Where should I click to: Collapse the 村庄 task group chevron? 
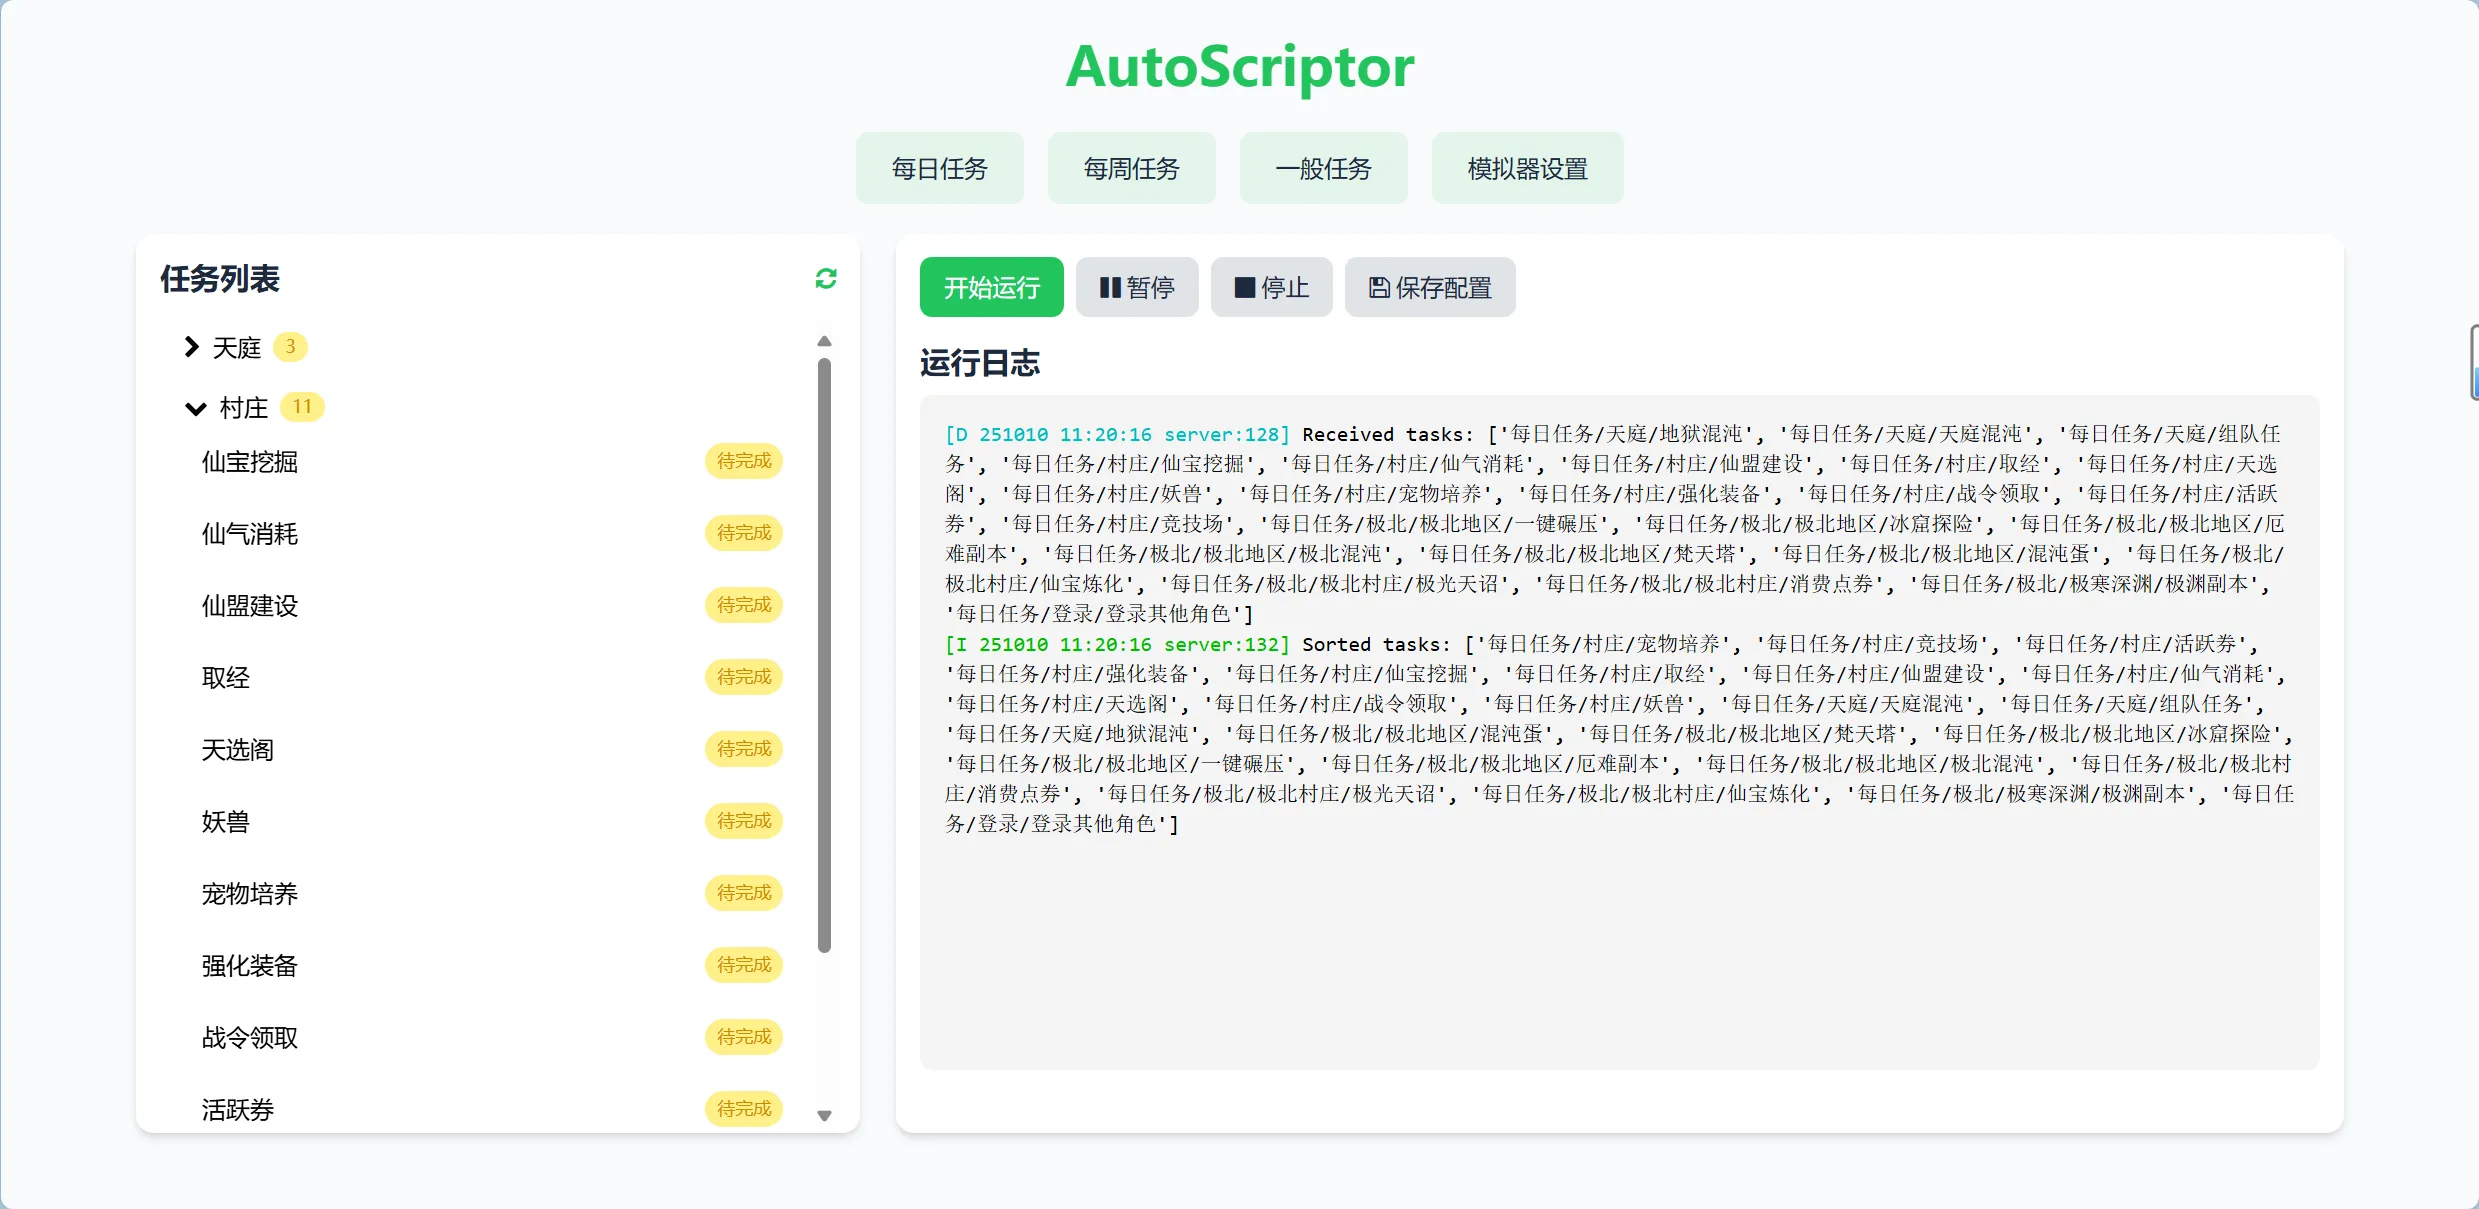pos(195,408)
